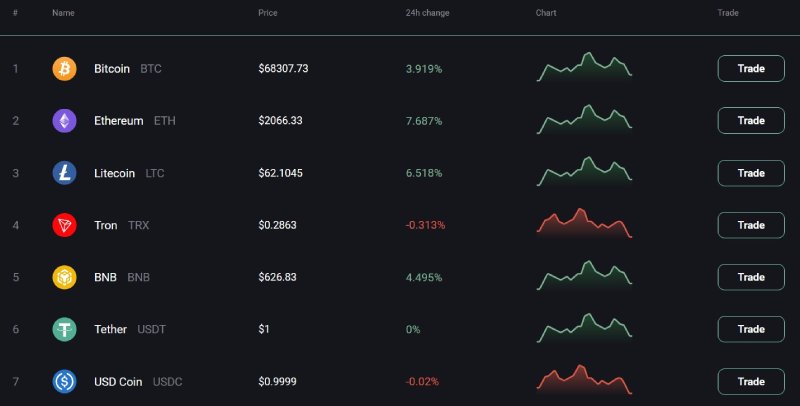Viewport: 800px width, 406px height.
Task: Click the blue Litecoin coin icon
Action: click(64, 173)
